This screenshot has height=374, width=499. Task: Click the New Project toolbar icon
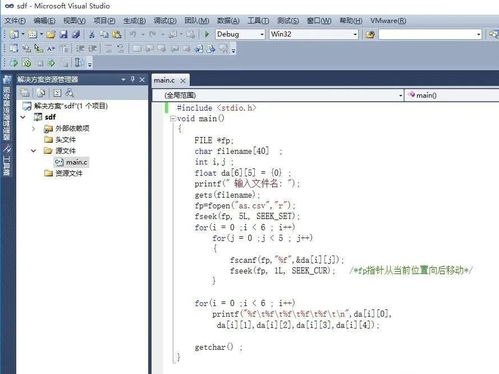14,34
